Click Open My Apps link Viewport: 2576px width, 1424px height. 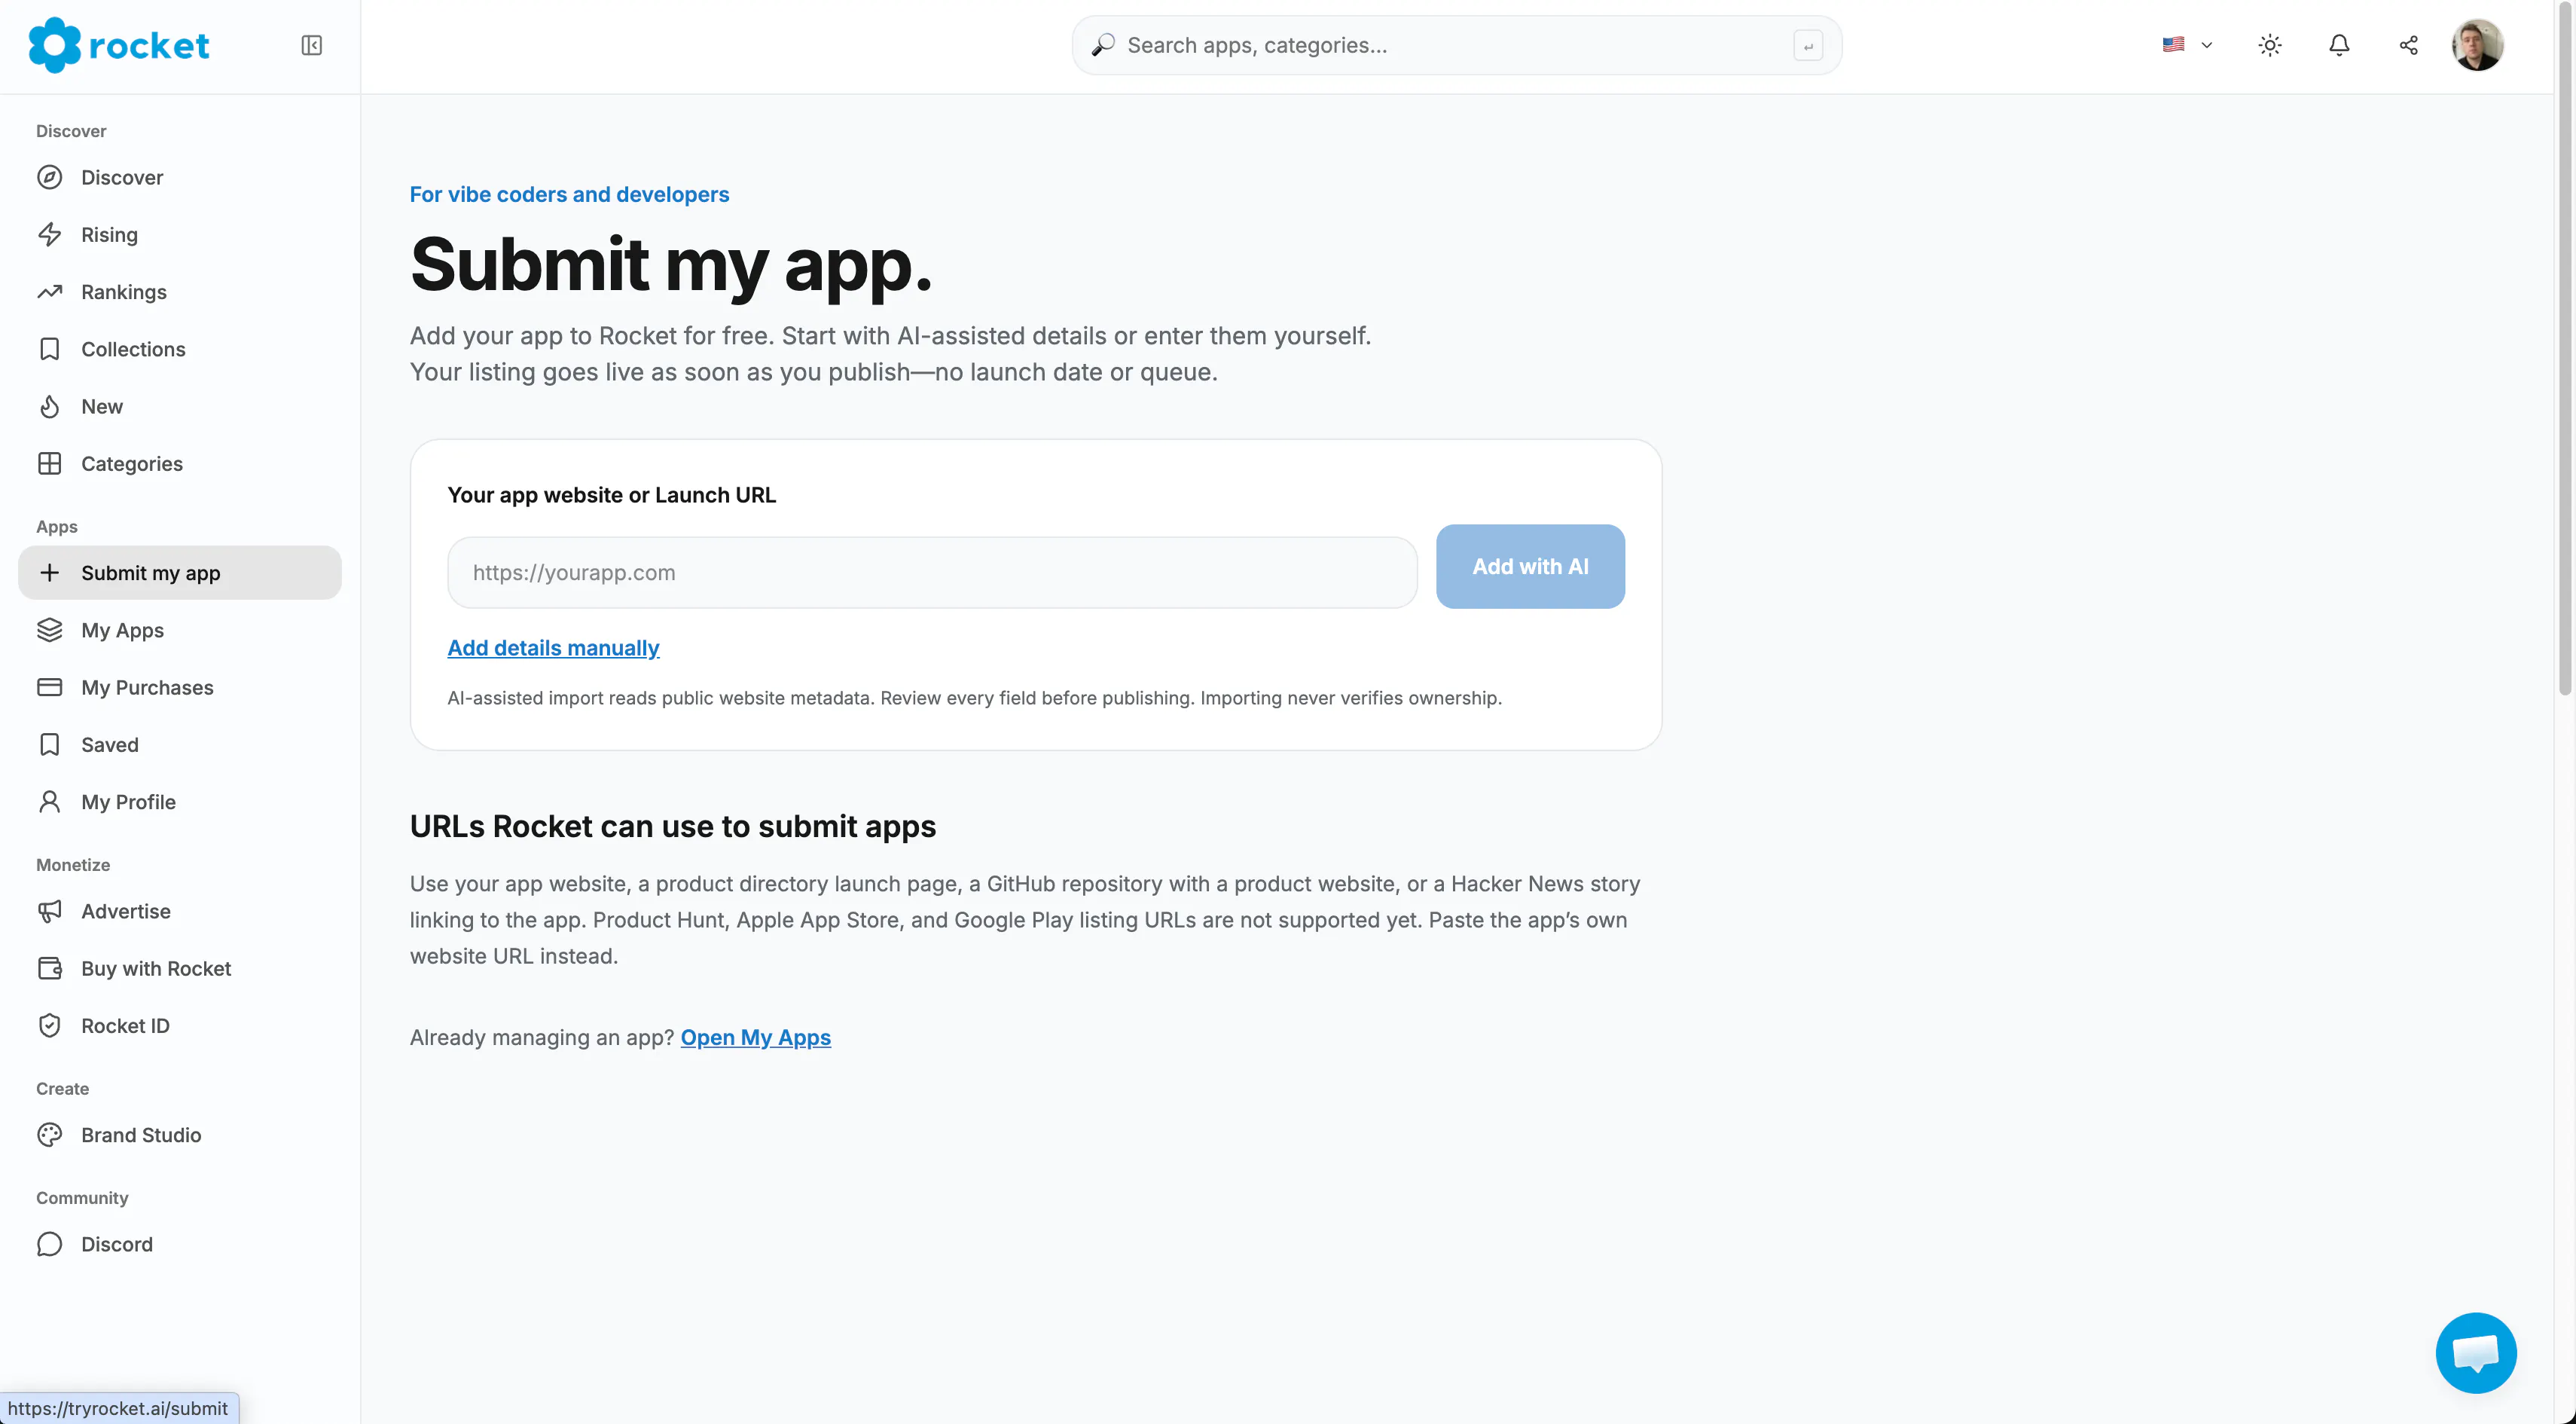(755, 1038)
